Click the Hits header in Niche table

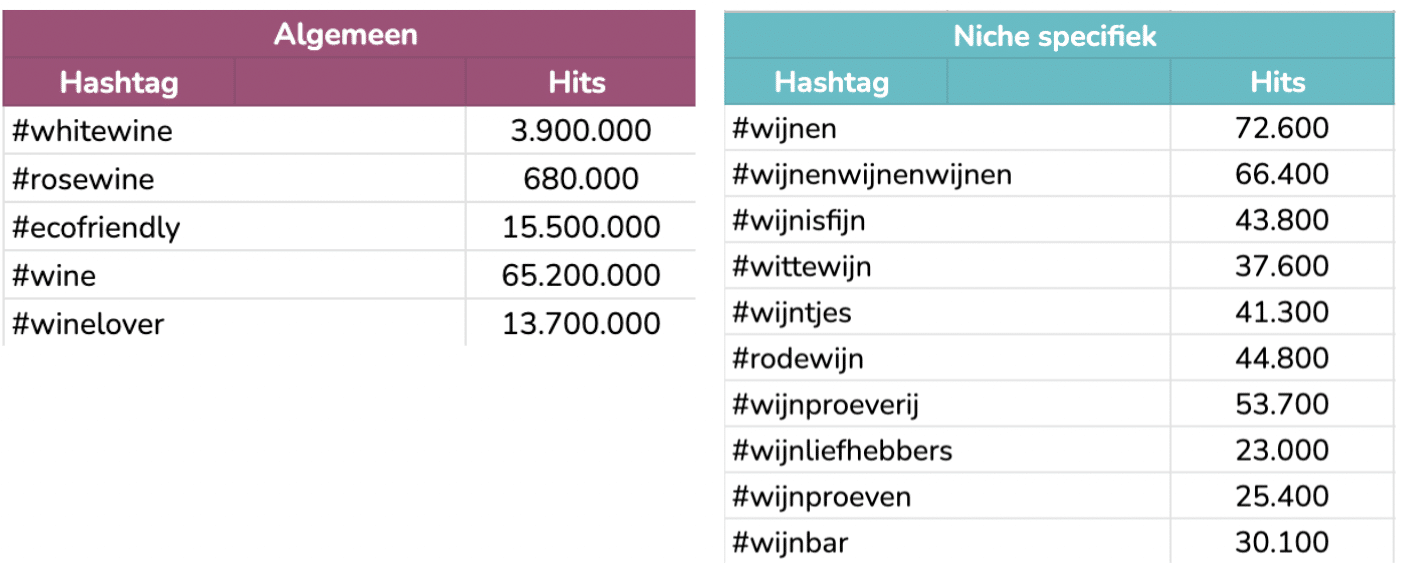(x=1281, y=82)
